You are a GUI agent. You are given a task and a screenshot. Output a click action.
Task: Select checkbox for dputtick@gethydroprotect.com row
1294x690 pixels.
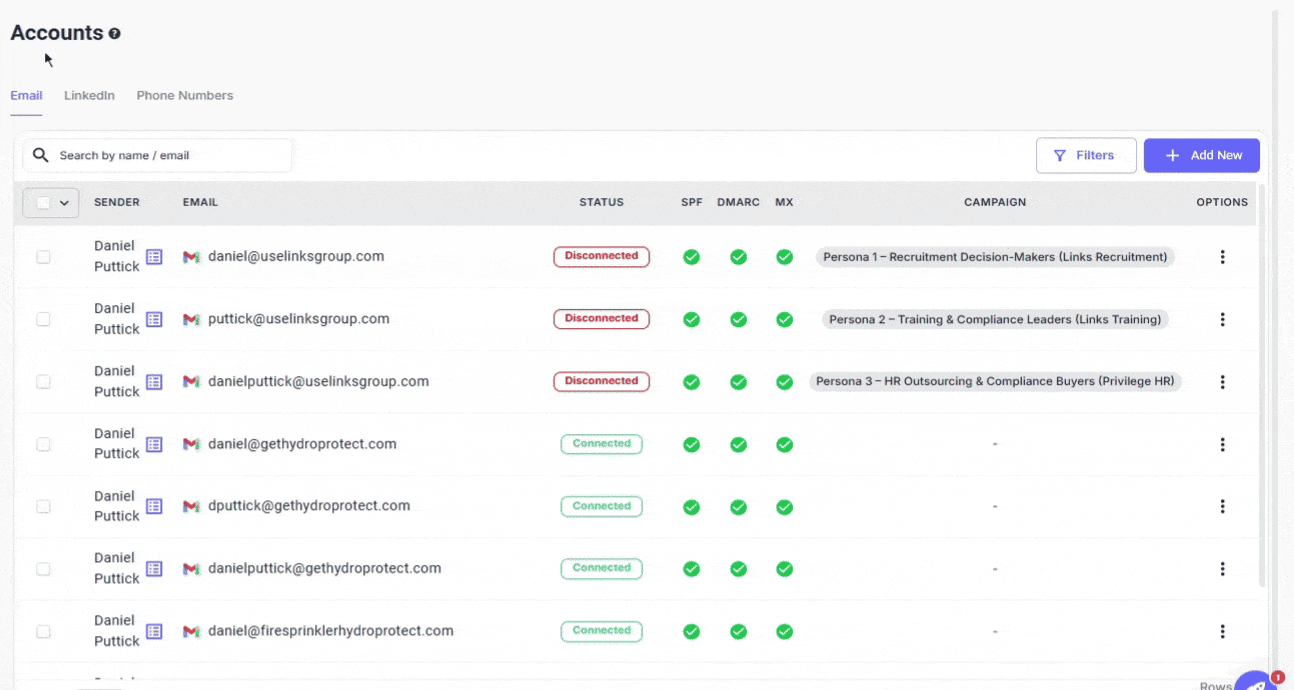tap(43, 507)
